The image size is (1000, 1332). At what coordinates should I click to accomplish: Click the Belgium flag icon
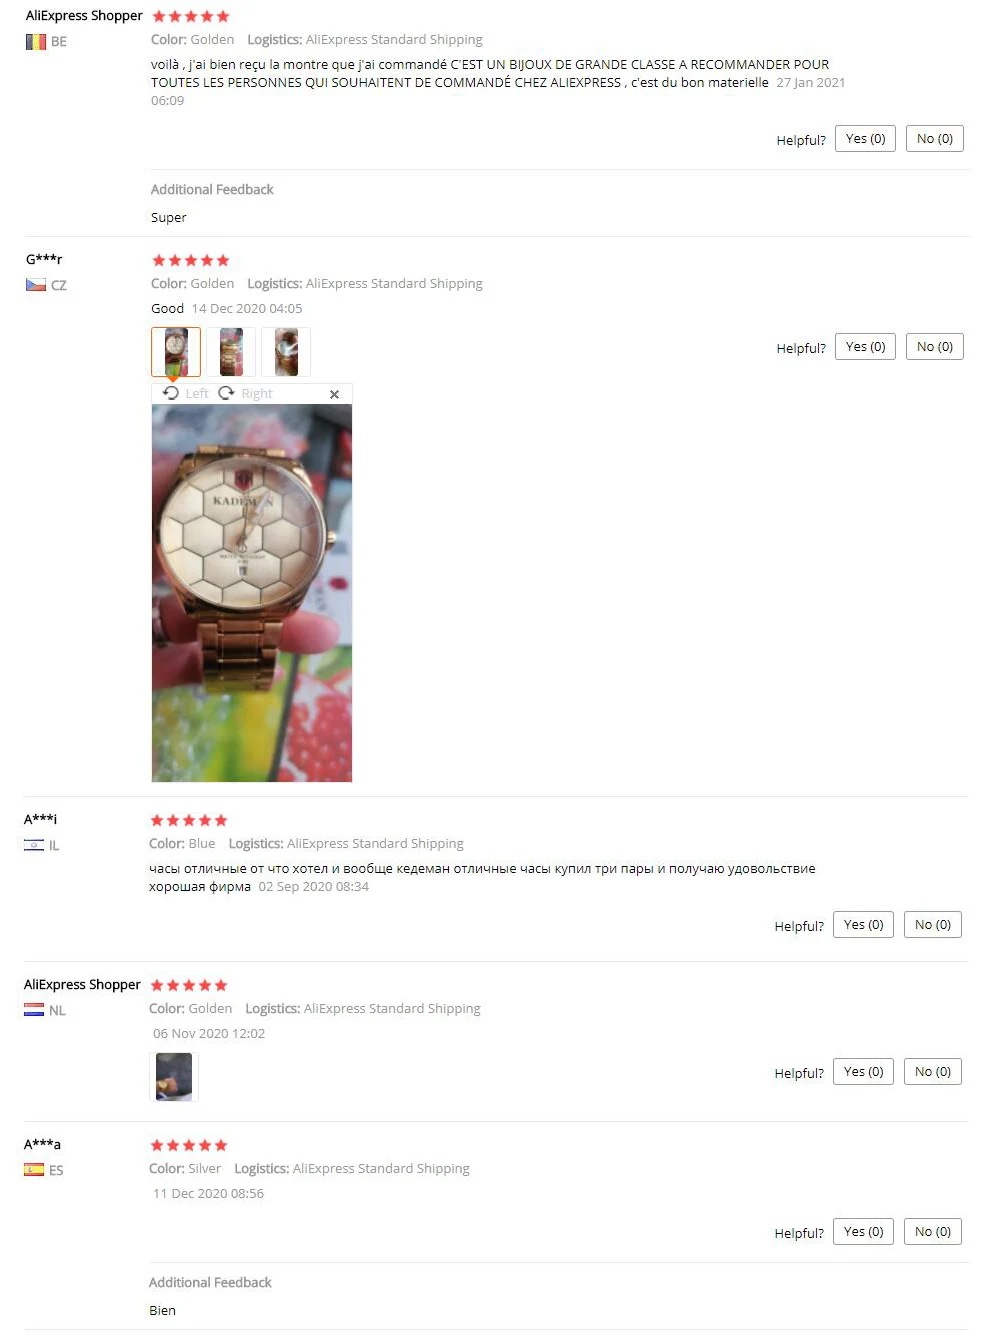pos(35,42)
